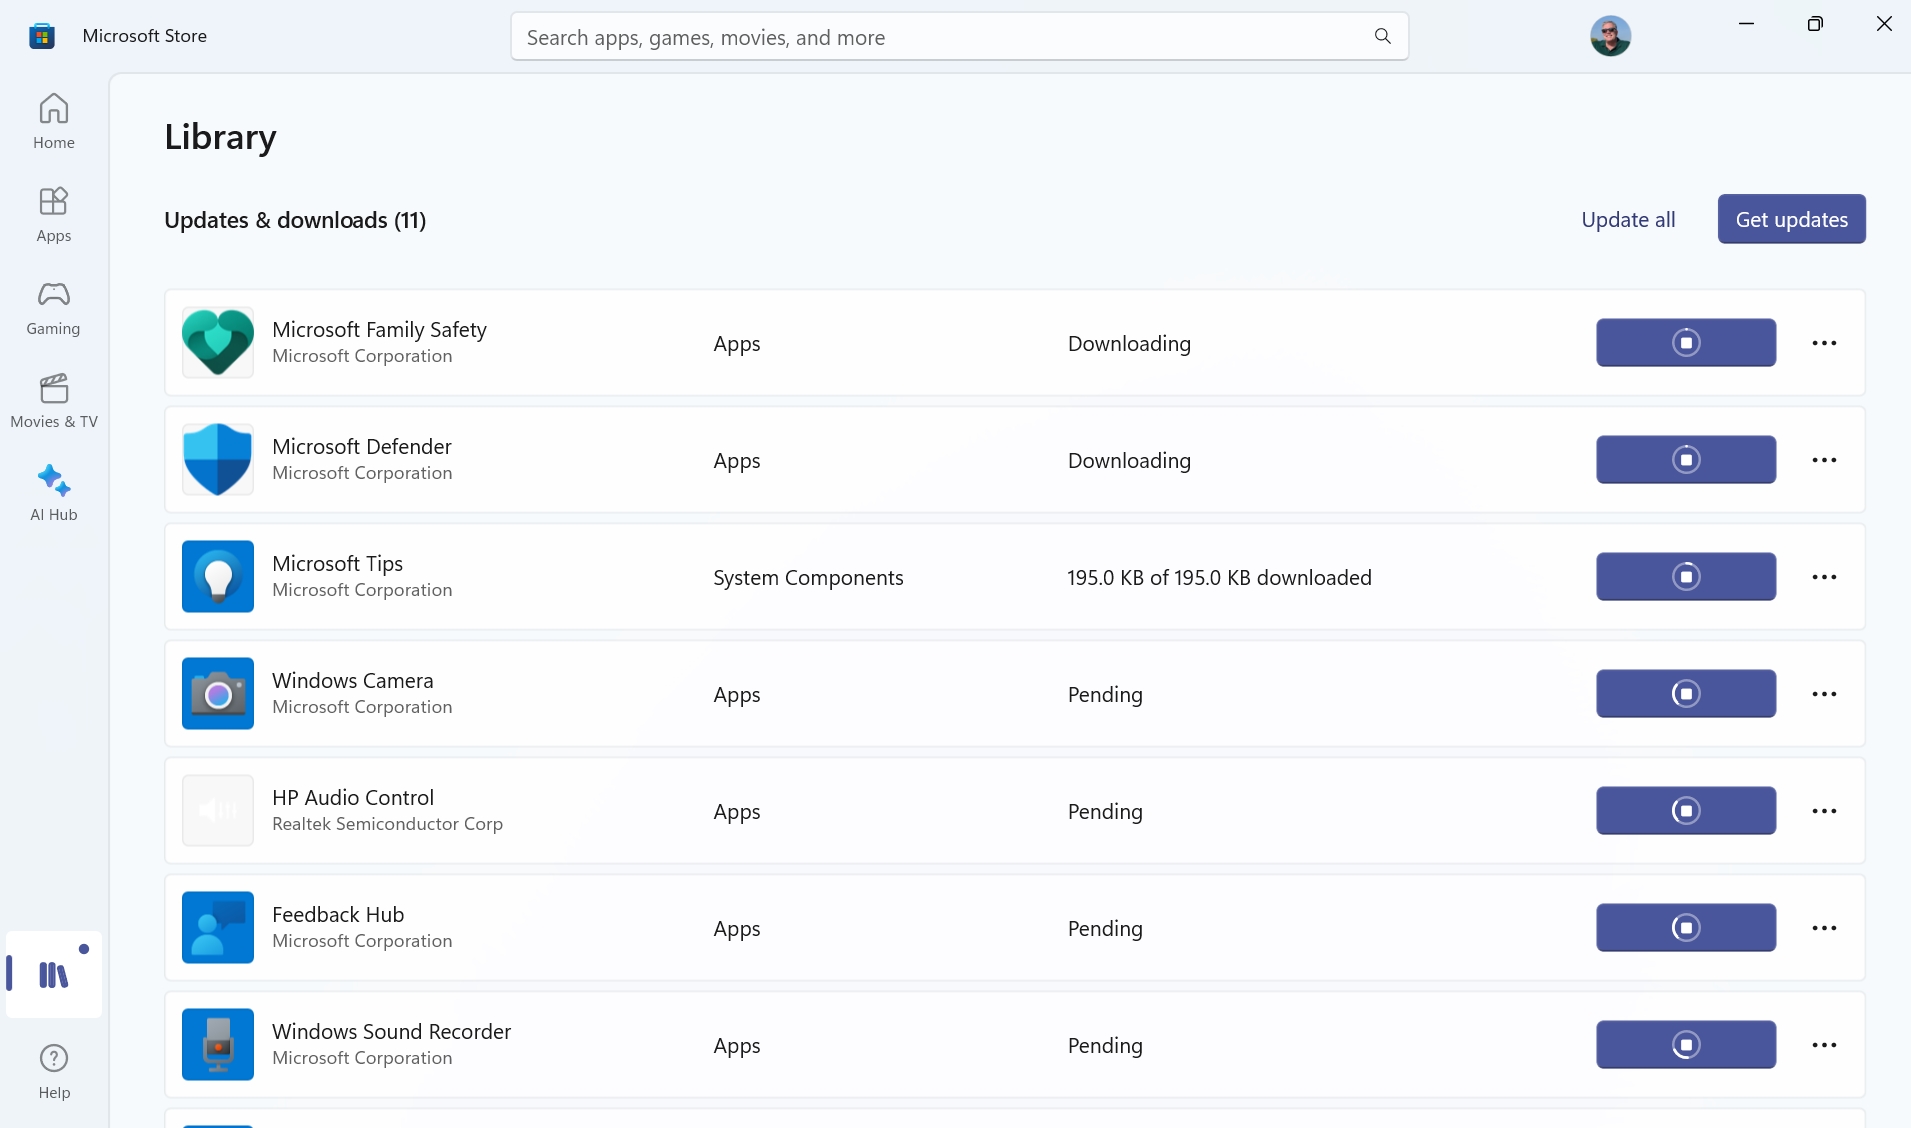This screenshot has width=1911, height=1128.
Task: Open the Windows Sound Recorder app icon
Action: pos(218,1044)
